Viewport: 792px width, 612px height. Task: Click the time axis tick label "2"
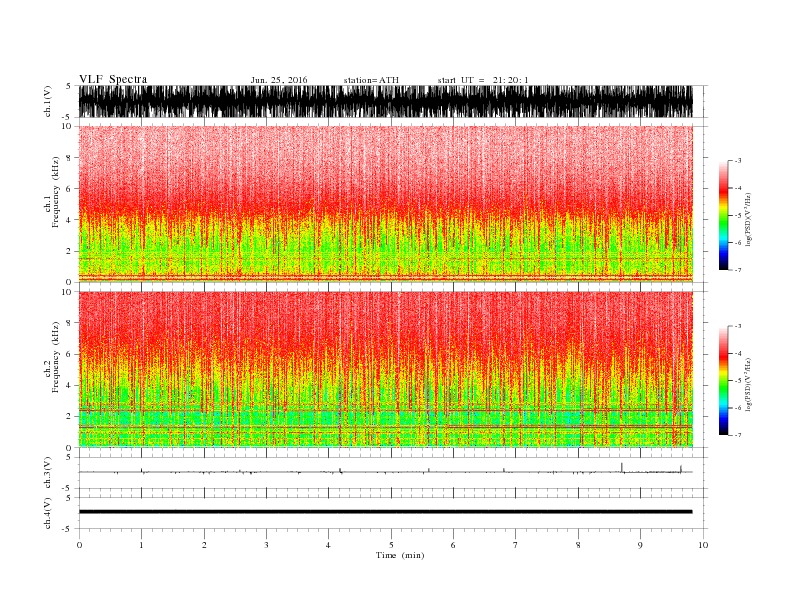pyautogui.click(x=204, y=545)
